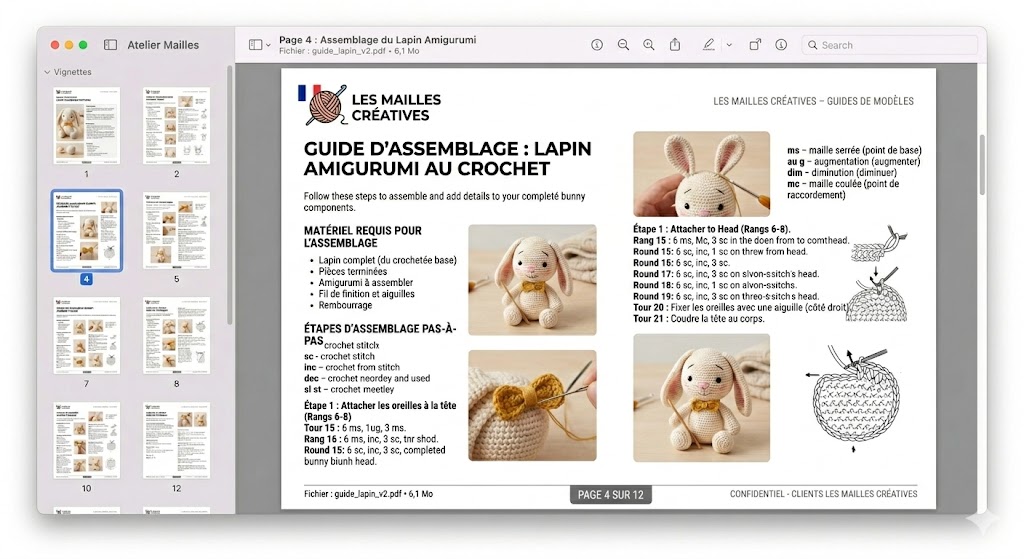Click the circled icon left of Search
Image resolution: width=1024 pixels, height=559 pixels.
pyautogui.click(x=781, y=45)
